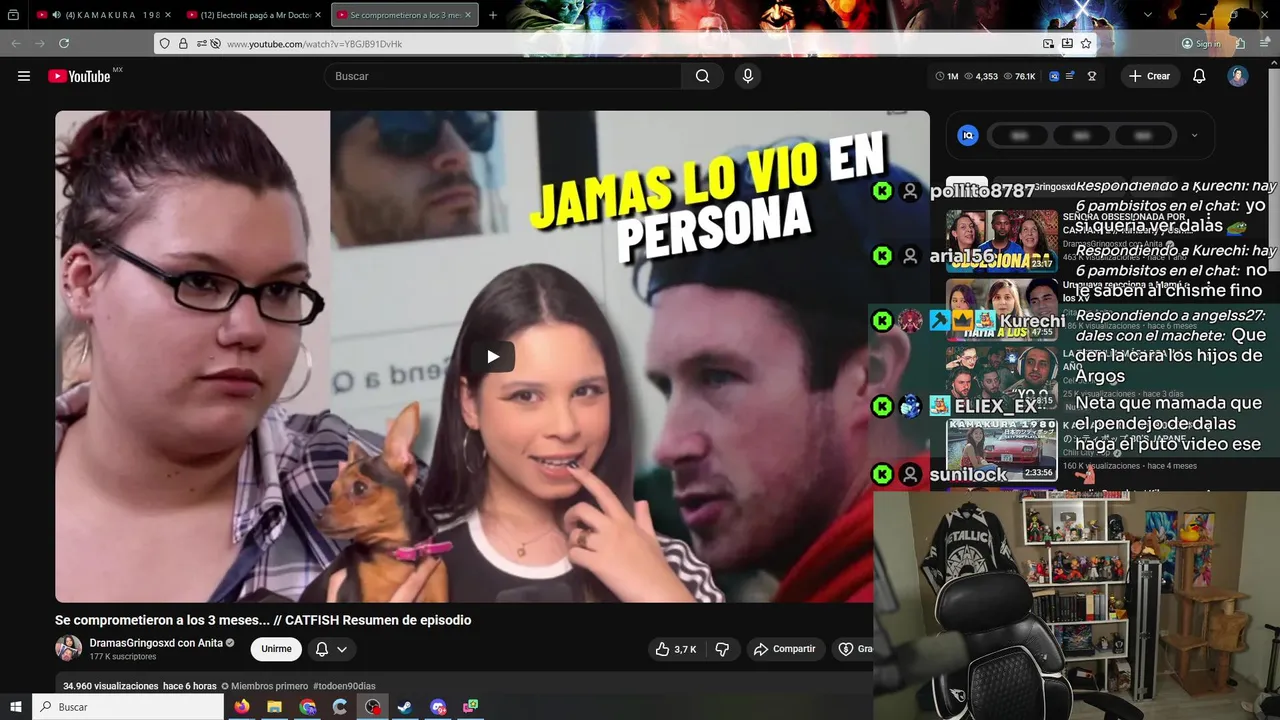The height and width of the screenshot is (720, 1280).
Task: Expand the IQ extension panel chevron
Action: [x=1194, y=135]
